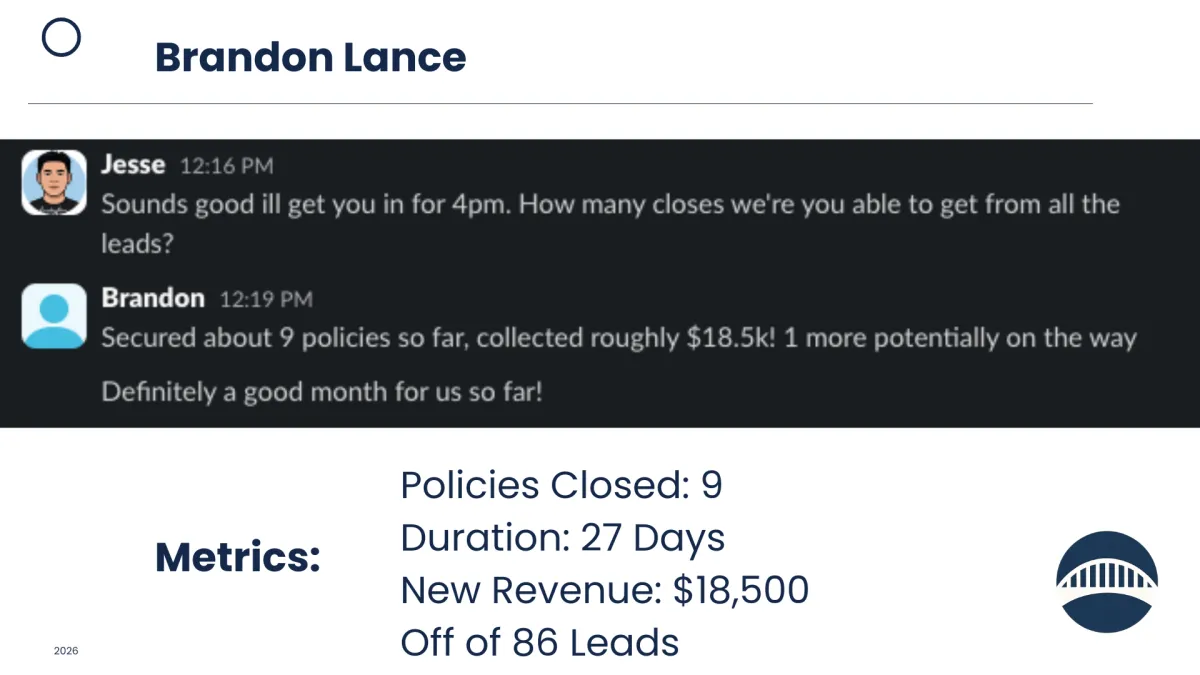
Task: Click the word 'leads?' in Jesse's message
Action: tap(131, 244)
